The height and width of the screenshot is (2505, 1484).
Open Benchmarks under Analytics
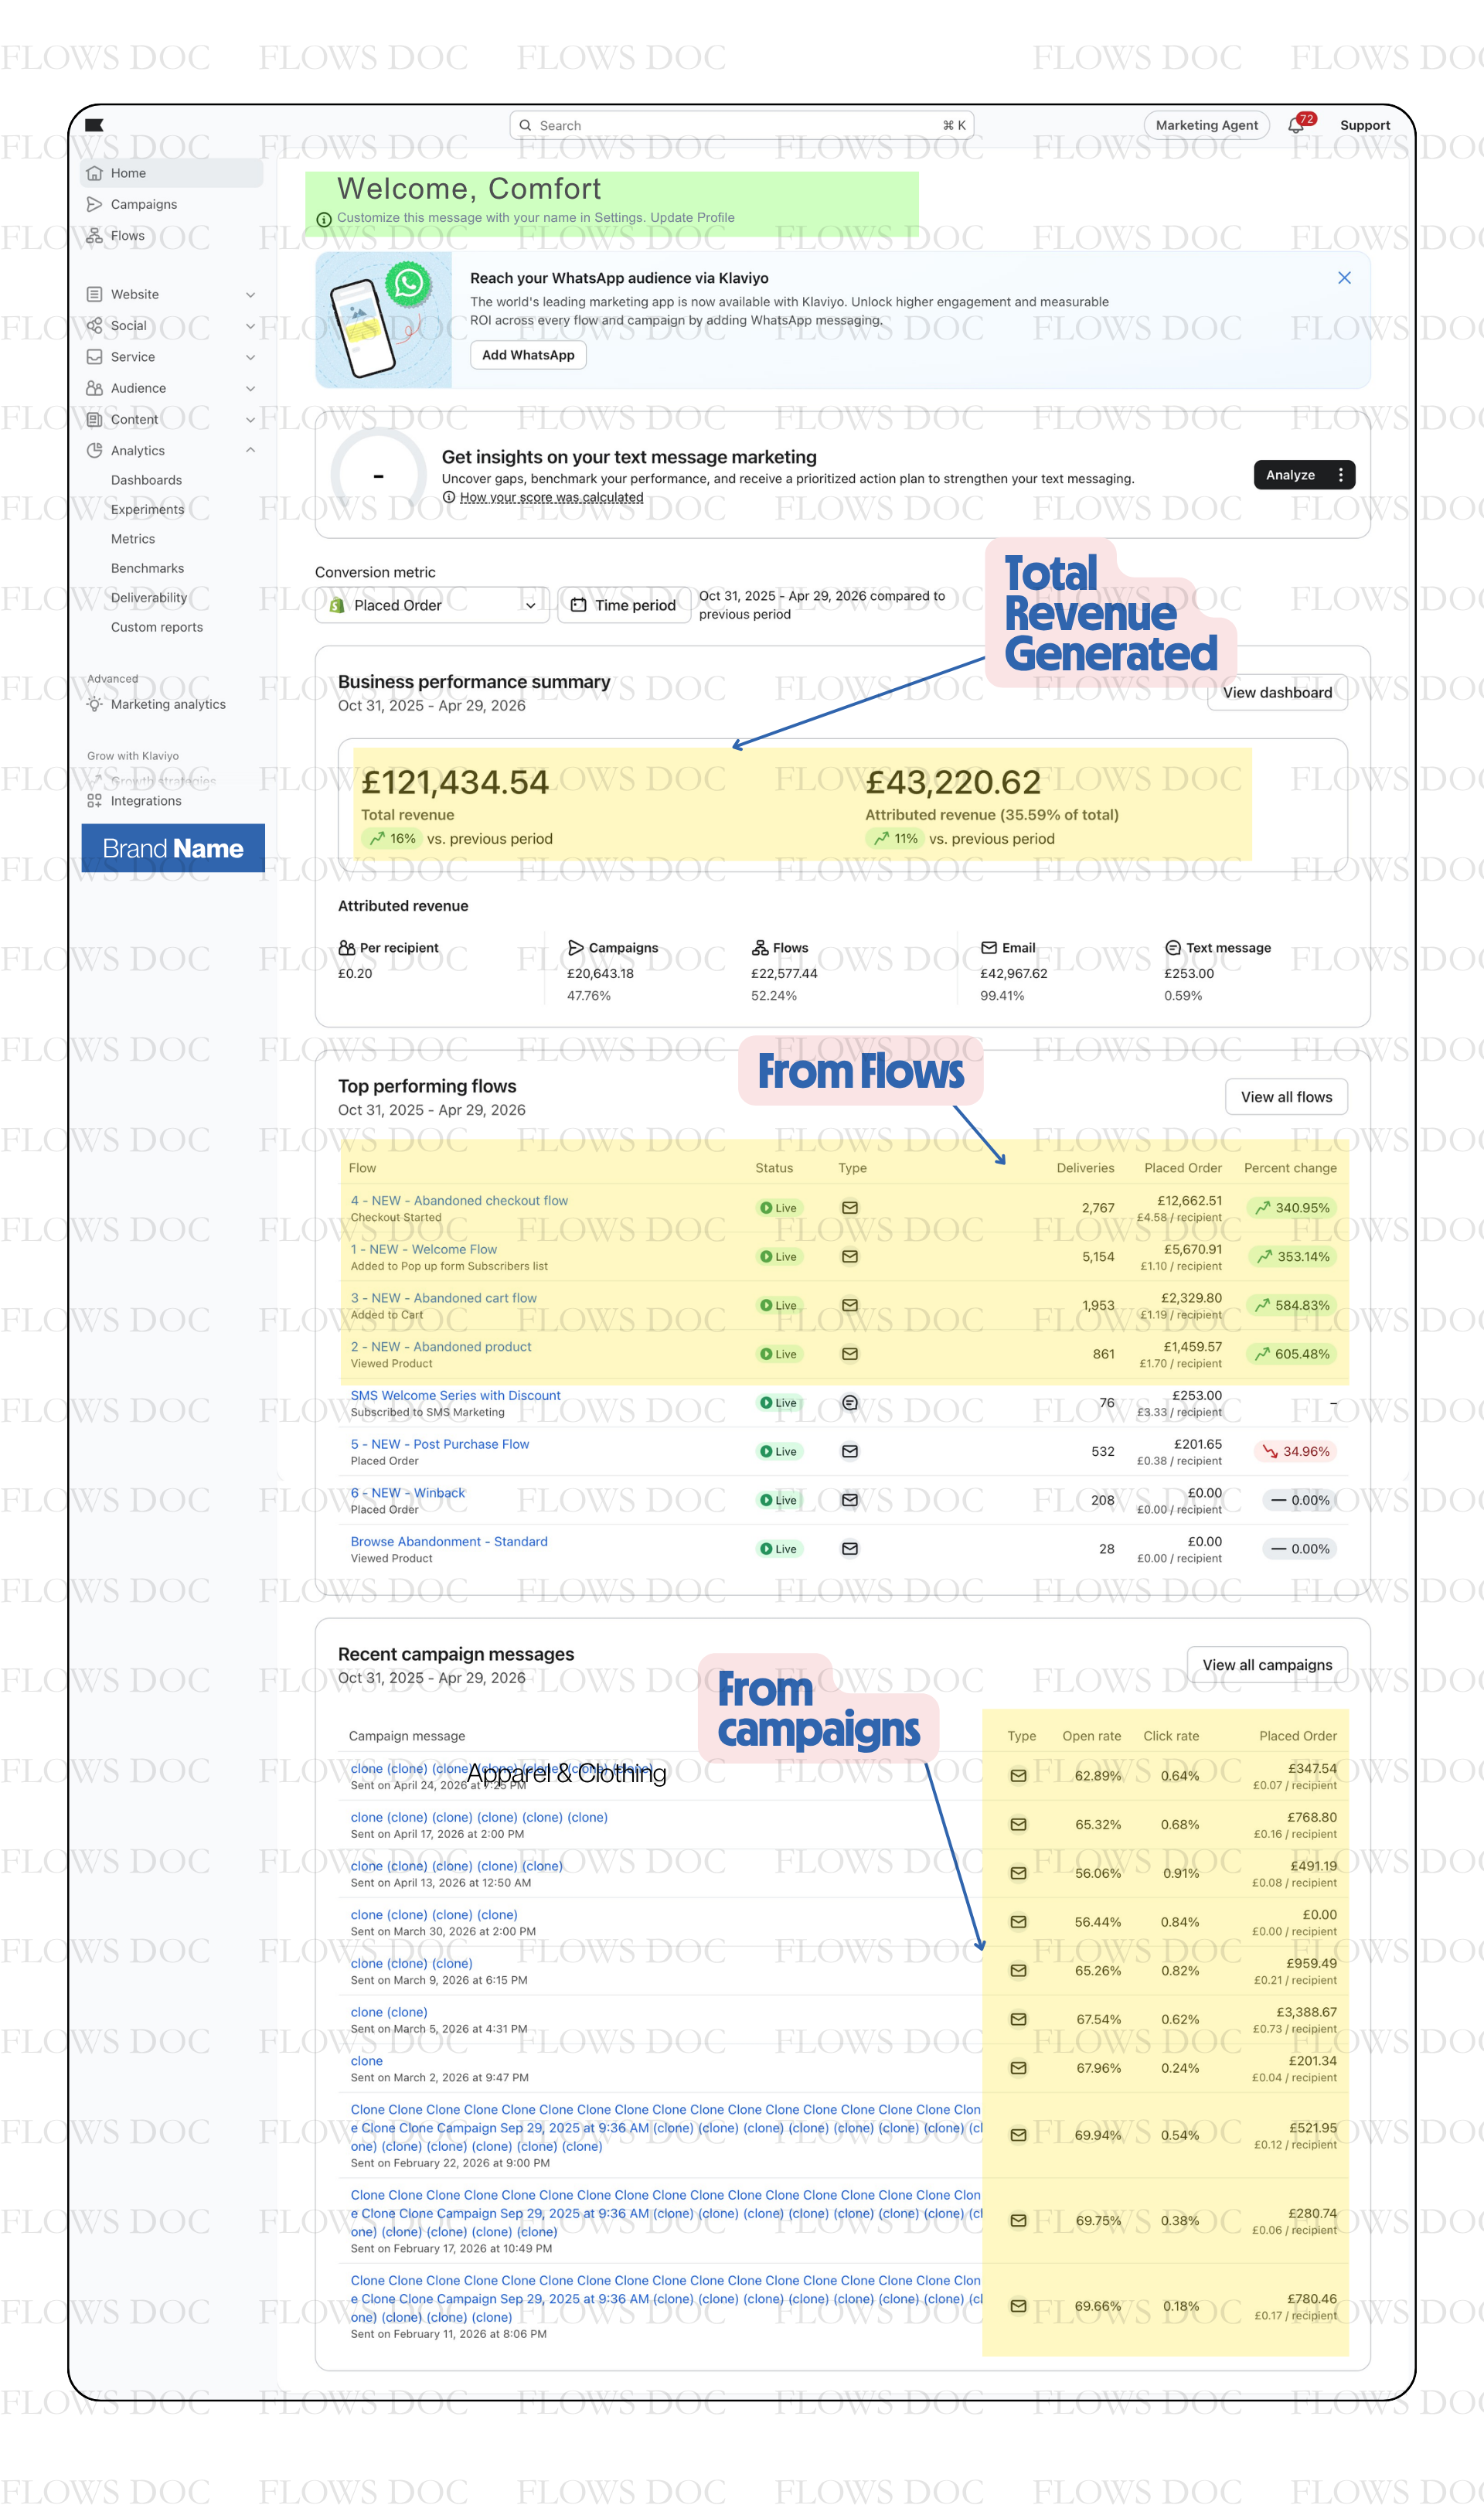pos(147,569)
